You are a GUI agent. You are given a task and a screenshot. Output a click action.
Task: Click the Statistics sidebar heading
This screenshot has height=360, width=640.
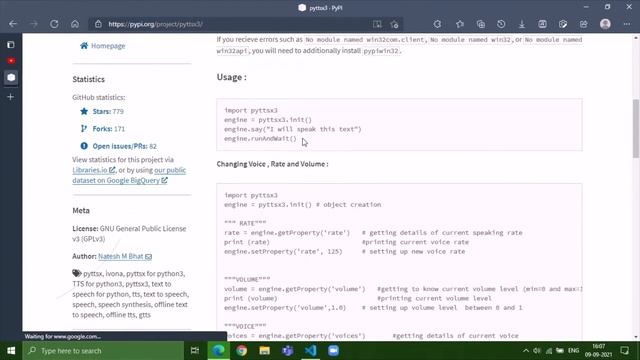click(89, 79)
